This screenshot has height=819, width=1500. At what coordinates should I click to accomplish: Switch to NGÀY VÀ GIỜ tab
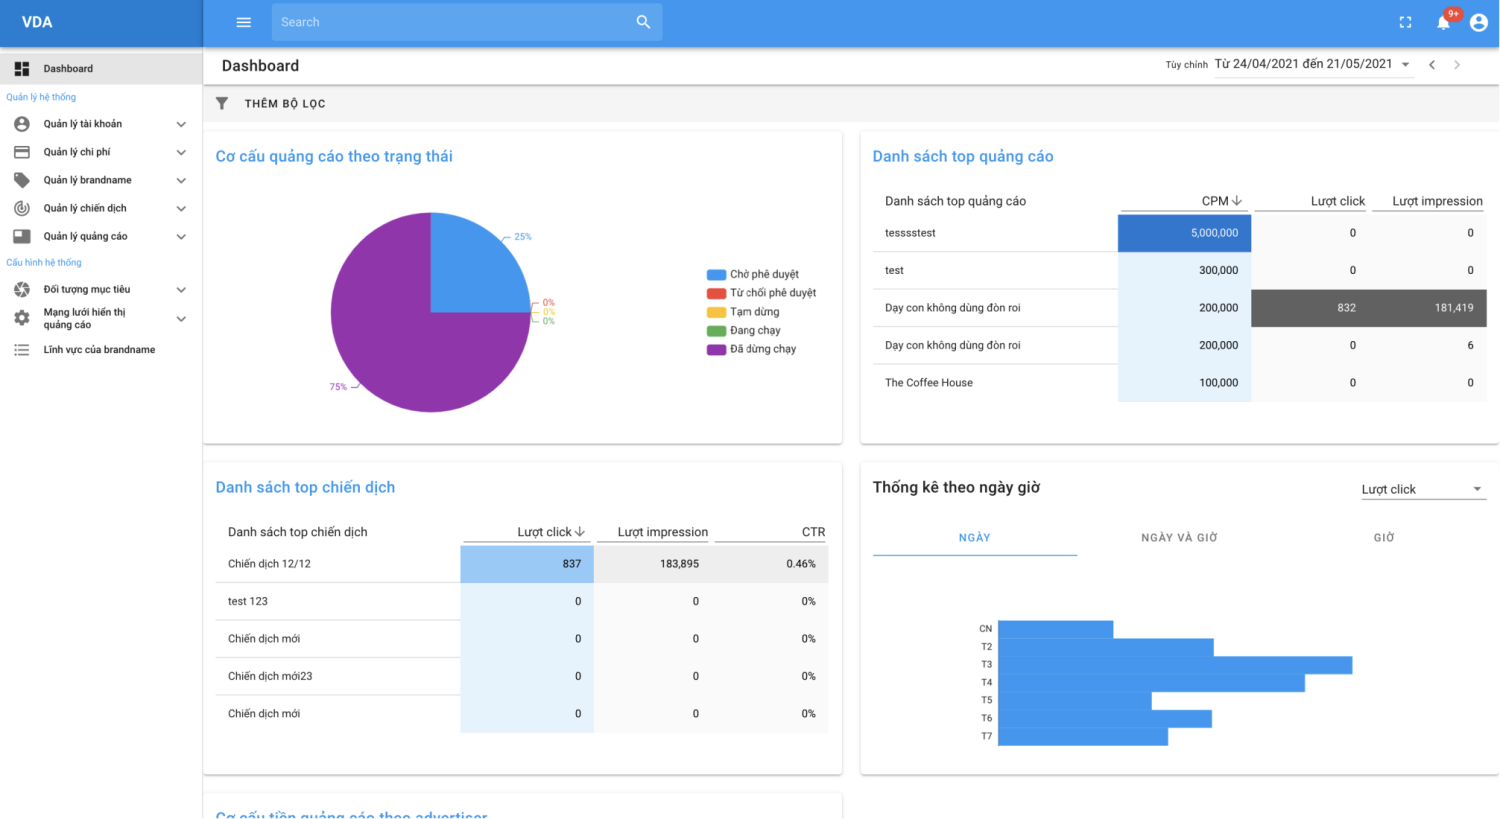tap(1179, 538)
